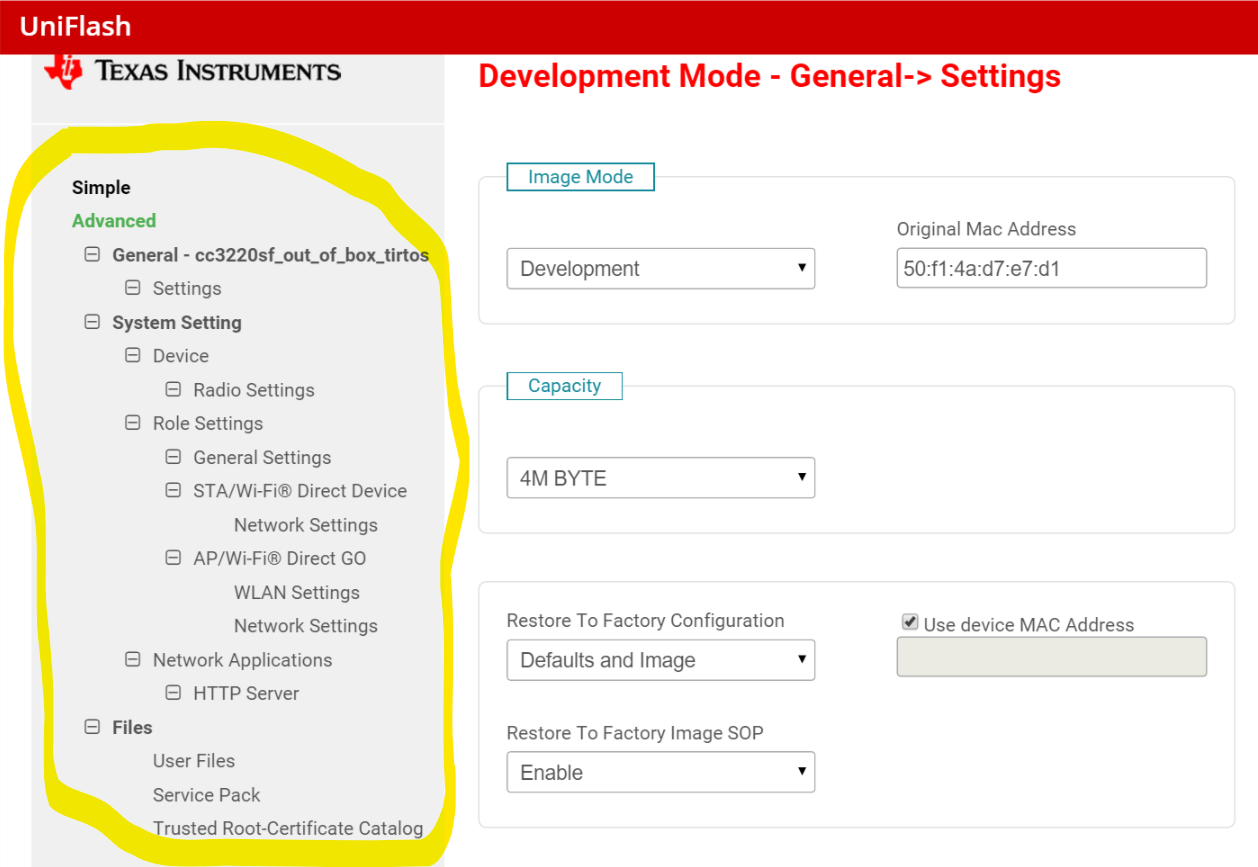Open the Image Mode Development dropdown
Screen dimensions: 1258x867
(x=661, y=268)
